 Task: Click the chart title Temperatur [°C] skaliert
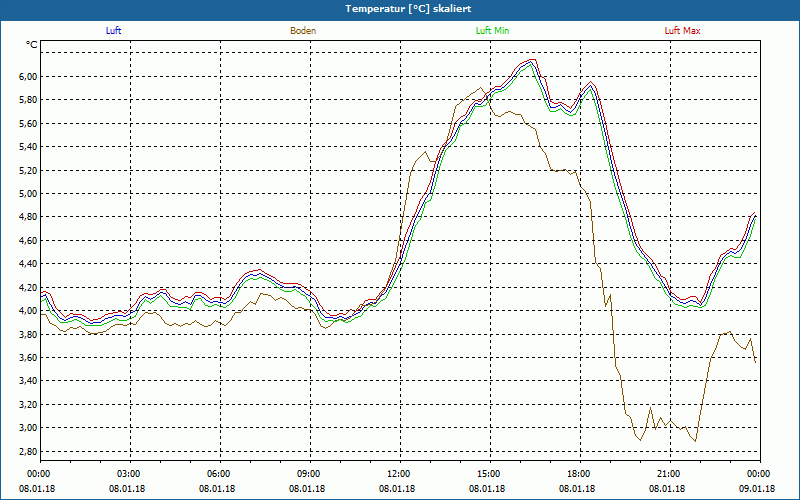point(408,9)
